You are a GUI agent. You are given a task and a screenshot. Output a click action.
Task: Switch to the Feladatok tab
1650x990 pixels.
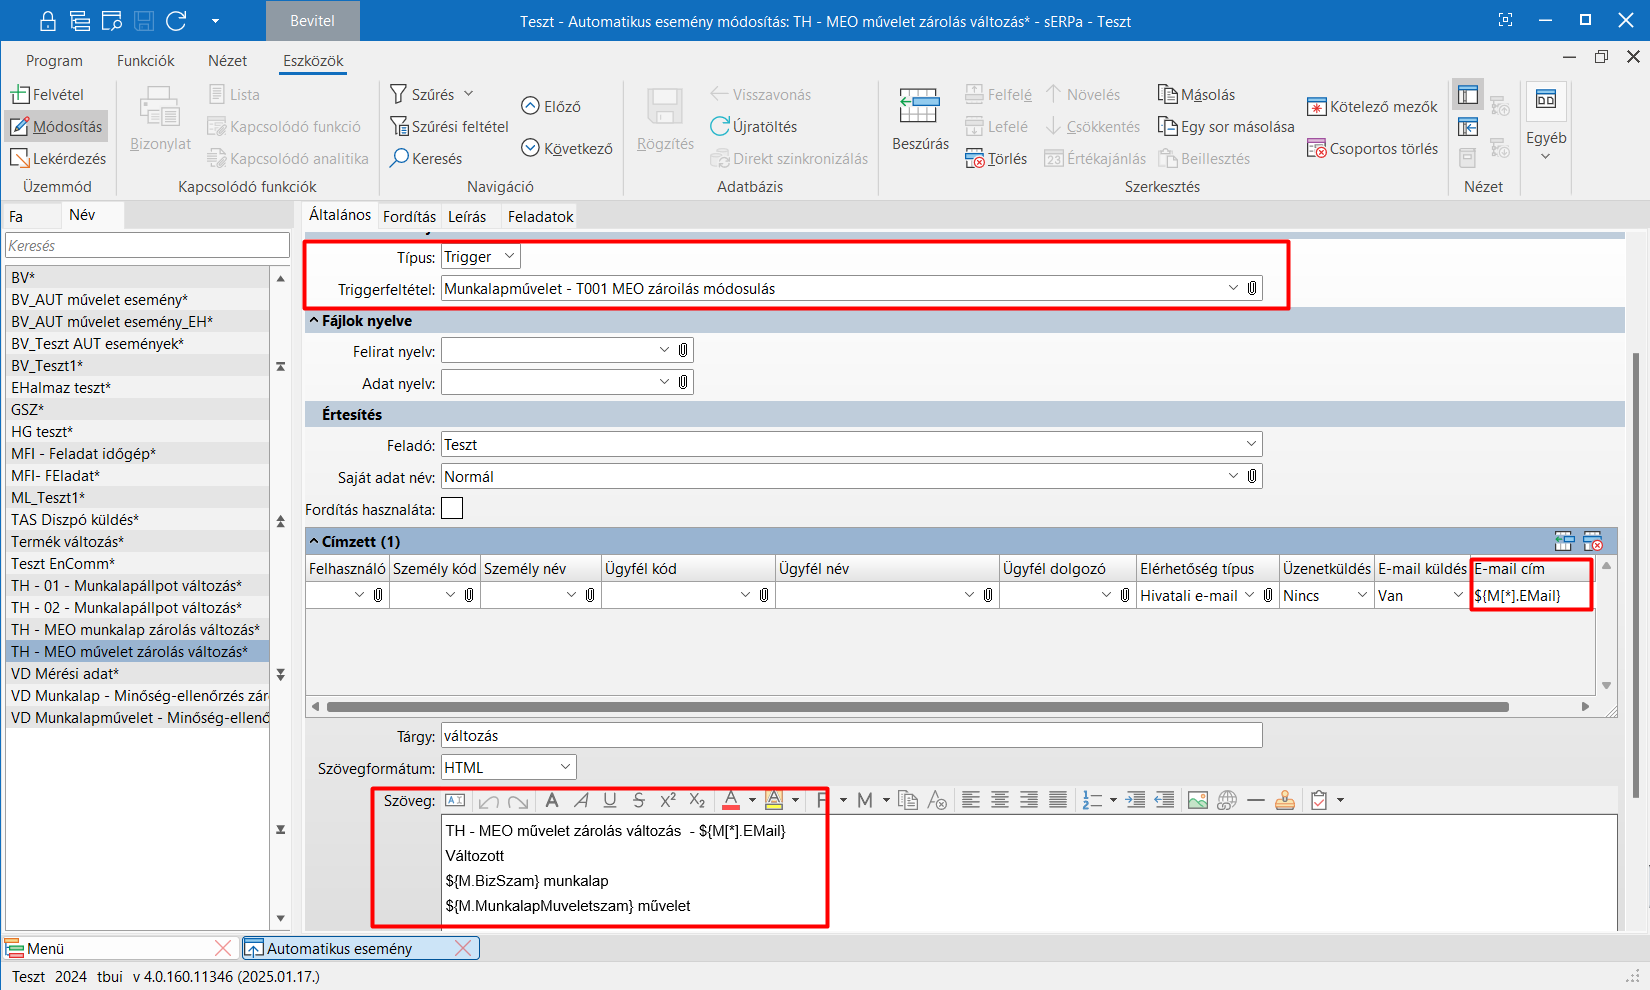click(x=540, y=216)
